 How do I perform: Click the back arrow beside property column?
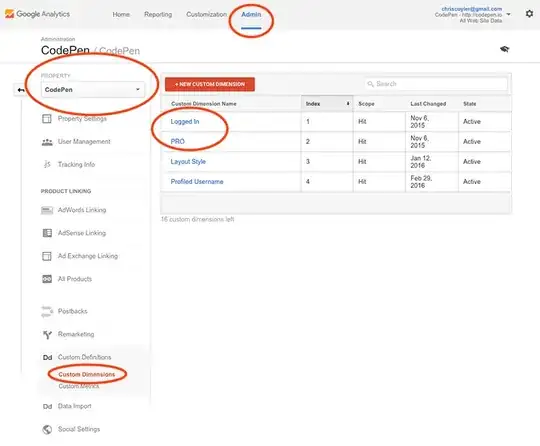21,90
